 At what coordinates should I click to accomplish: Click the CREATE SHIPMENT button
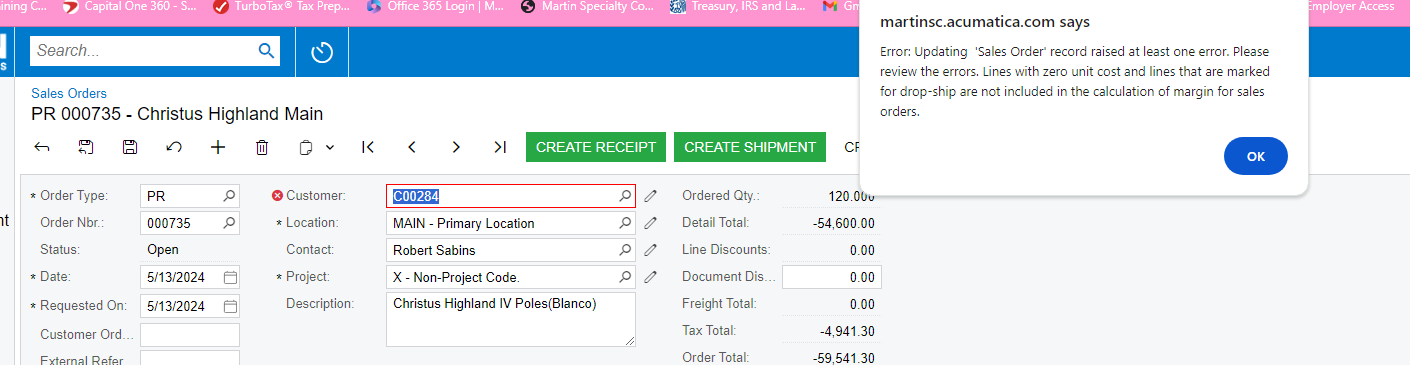pos(750,147)
